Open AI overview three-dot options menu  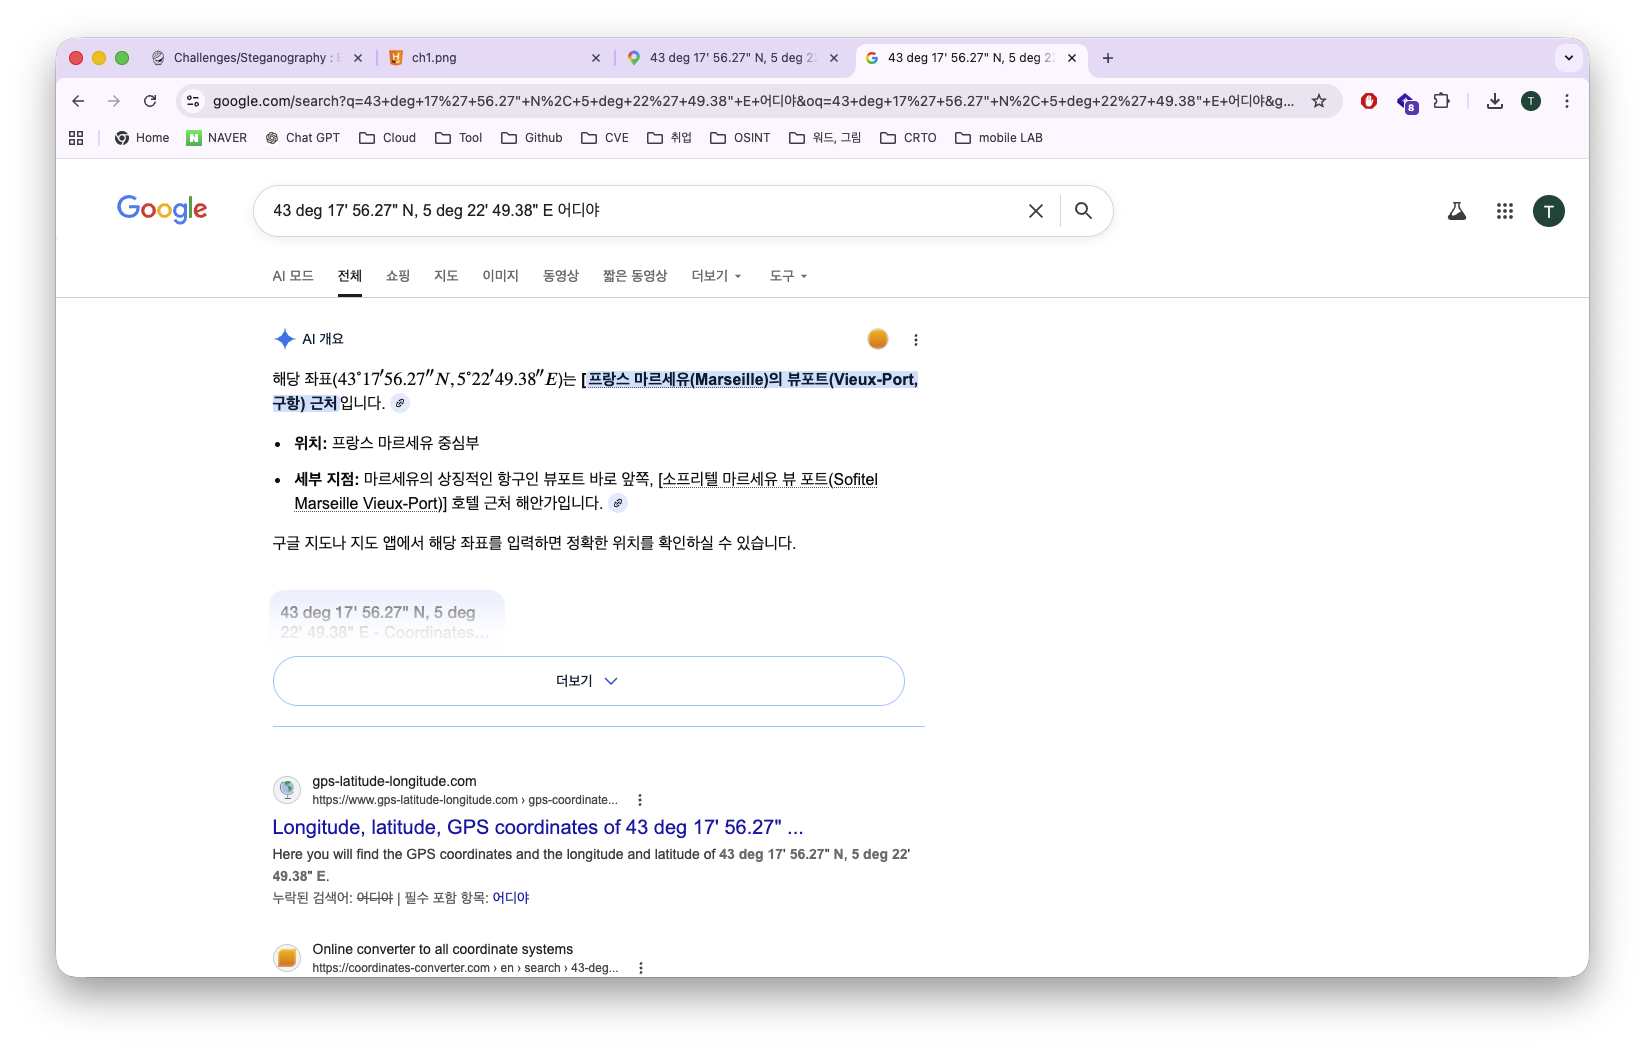pos(916,340)
